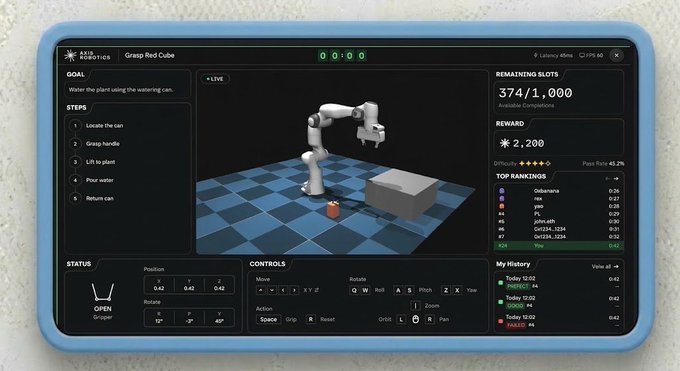The width and height of the screenshot is (680, 371).
Task: Click the mouse icon in Controls
Action: 415,319
